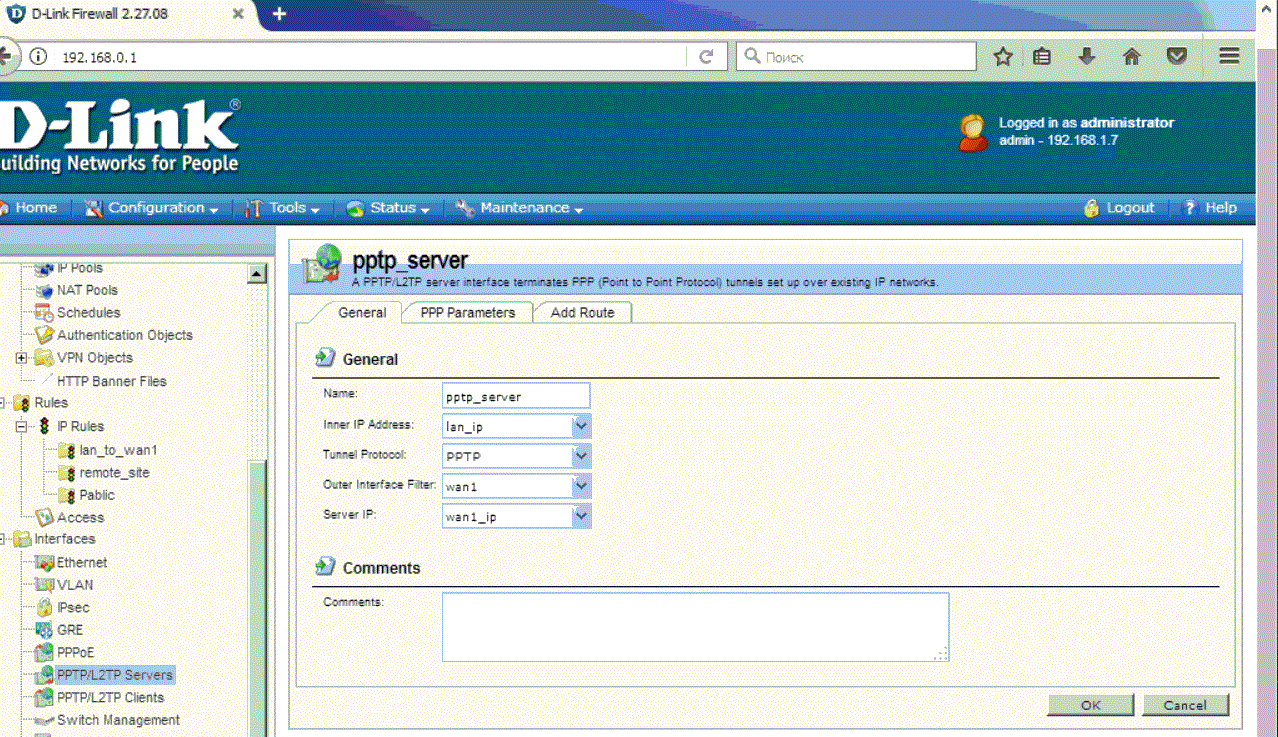Open the Pocket icon in toolbar
1278x737 pixels.
(x=1177, y=57)
